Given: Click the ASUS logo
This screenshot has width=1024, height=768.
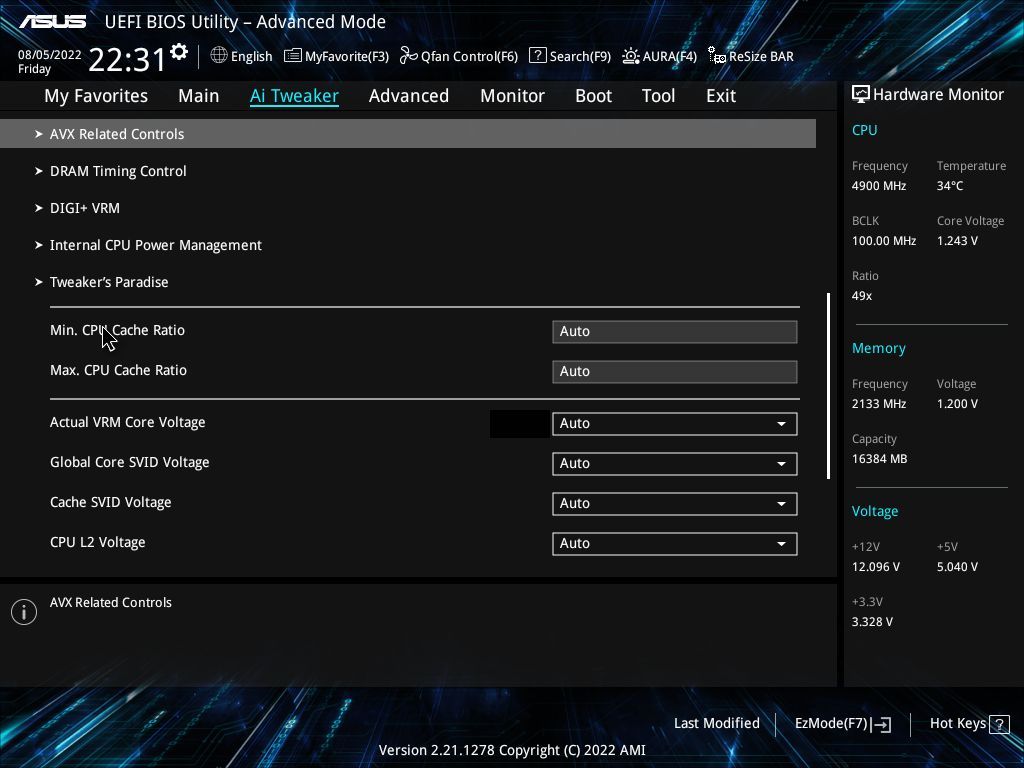Looking at the screenshot, I should click(x=52, y=22).
